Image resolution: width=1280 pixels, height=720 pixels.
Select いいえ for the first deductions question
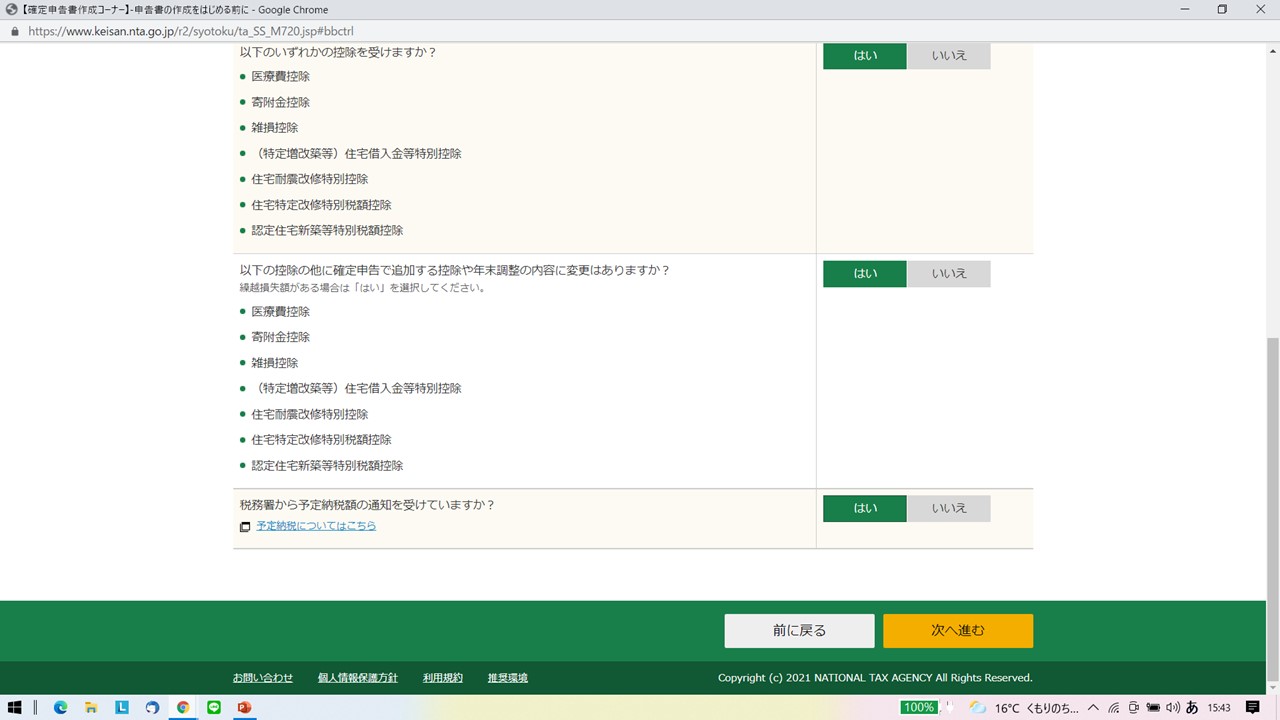[x=949, y=56]
